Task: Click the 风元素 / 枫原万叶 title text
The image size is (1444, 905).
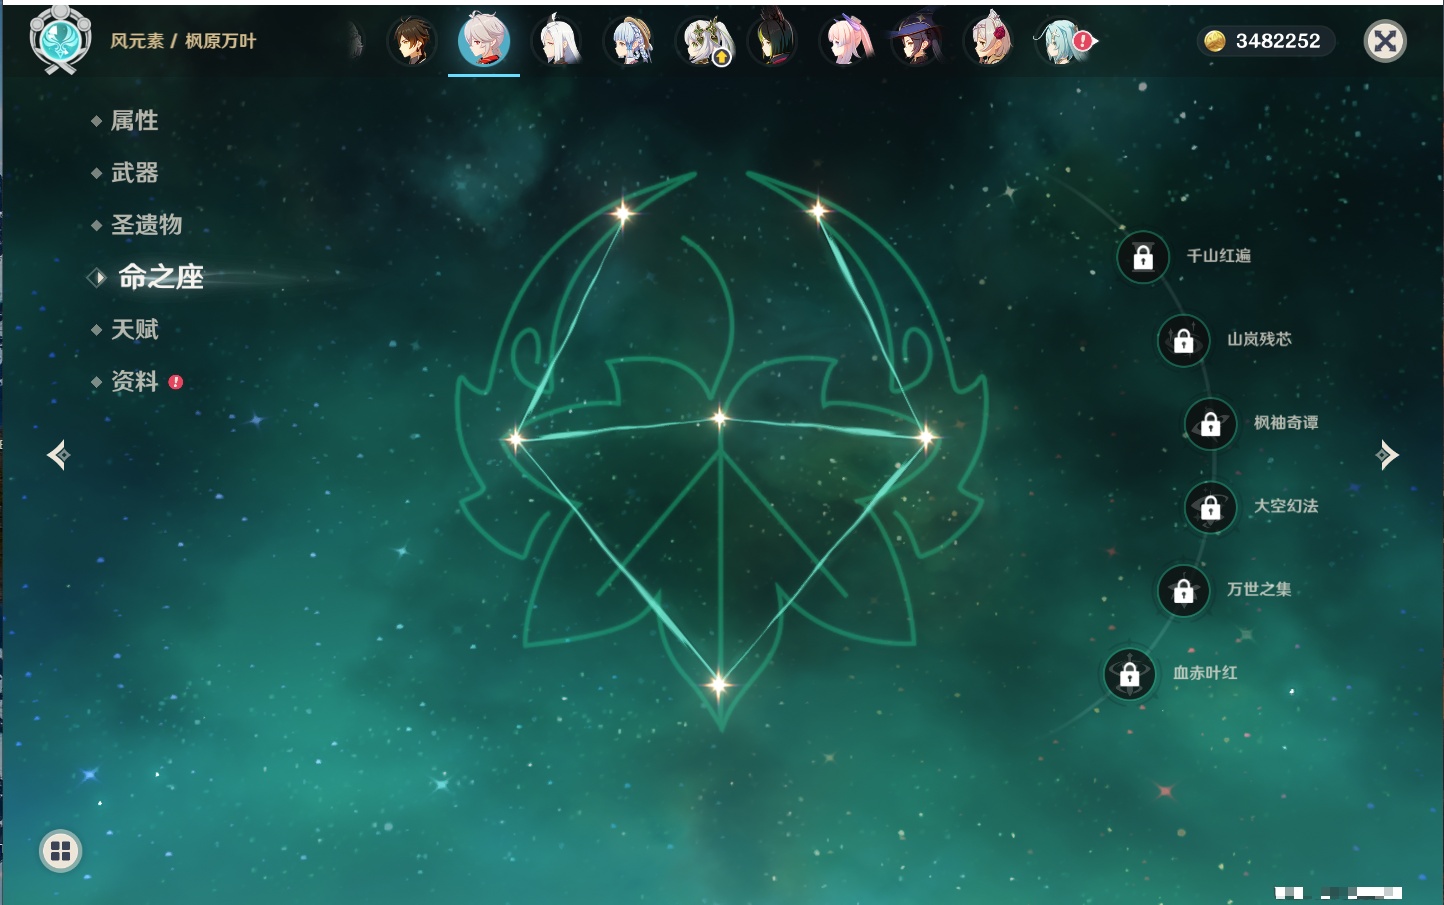Action: pyautogui.click(x=183, y=41)
